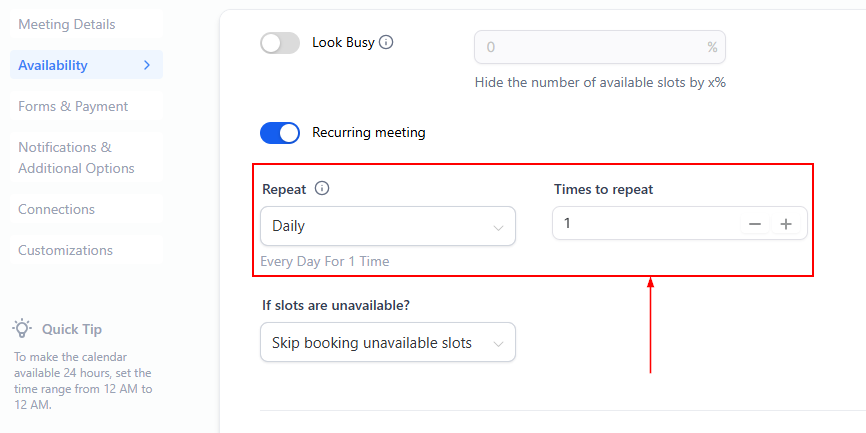Click the Look Busy info icon
This screenshot has width=866, height=433.
click(x=386, y=43)
